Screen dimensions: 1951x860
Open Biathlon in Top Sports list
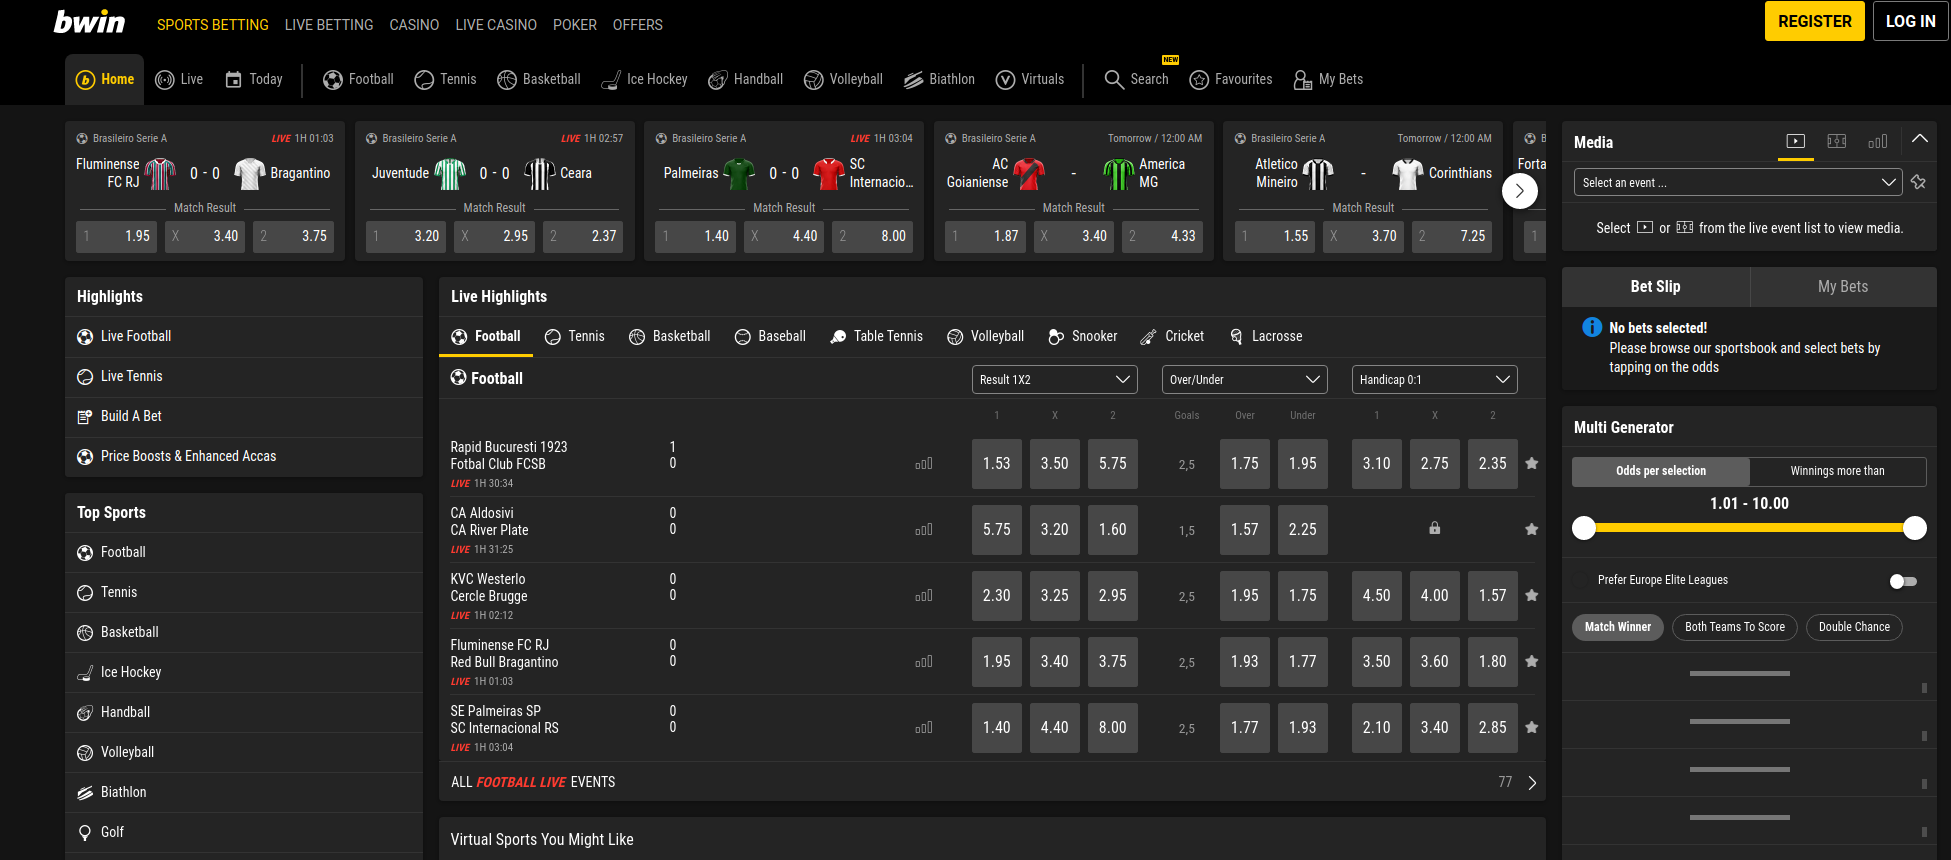tap(244, 792)
